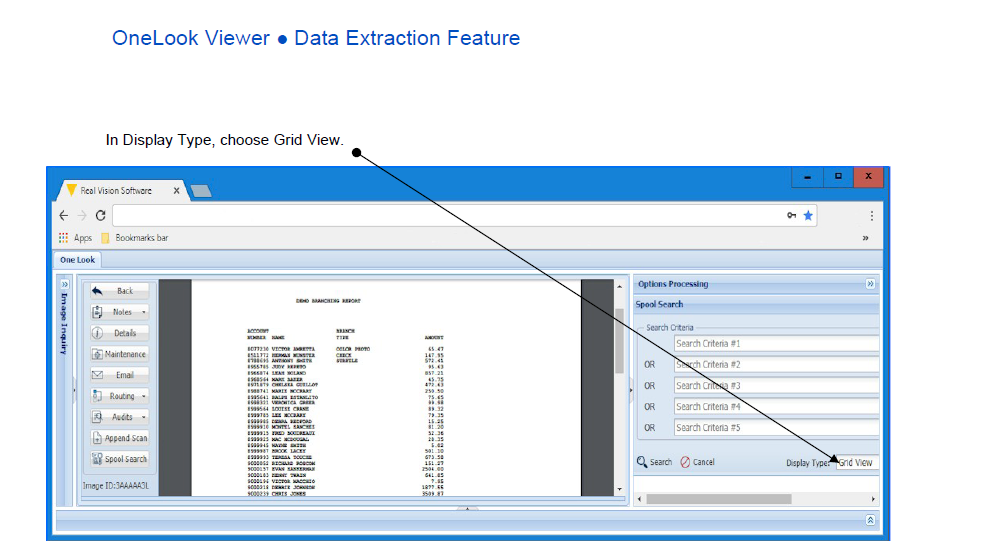Click the options panel horizontal scrollbar thumb

tap(719, 499)
